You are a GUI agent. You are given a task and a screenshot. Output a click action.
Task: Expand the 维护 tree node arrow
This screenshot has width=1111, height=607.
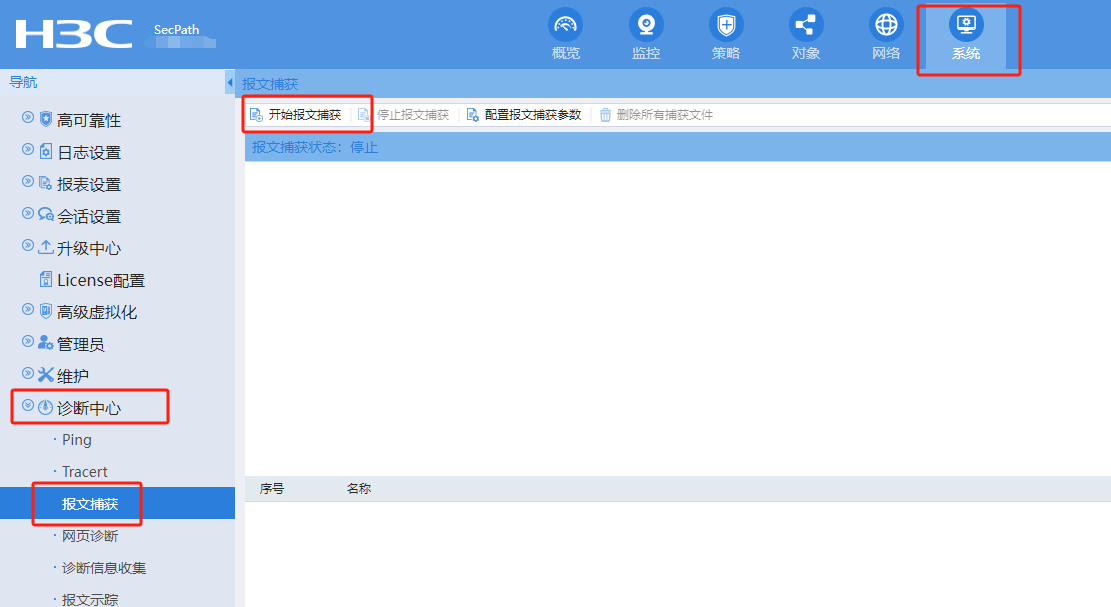(x=28, y=373)
